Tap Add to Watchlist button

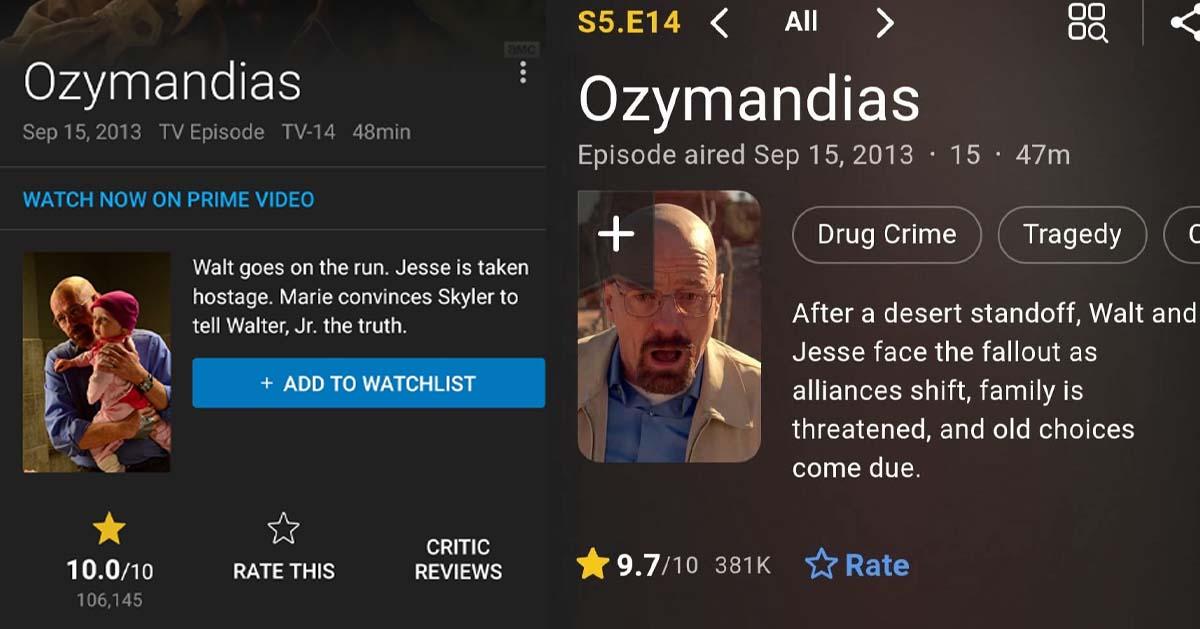pyautogui.click(x=369, y=383)
